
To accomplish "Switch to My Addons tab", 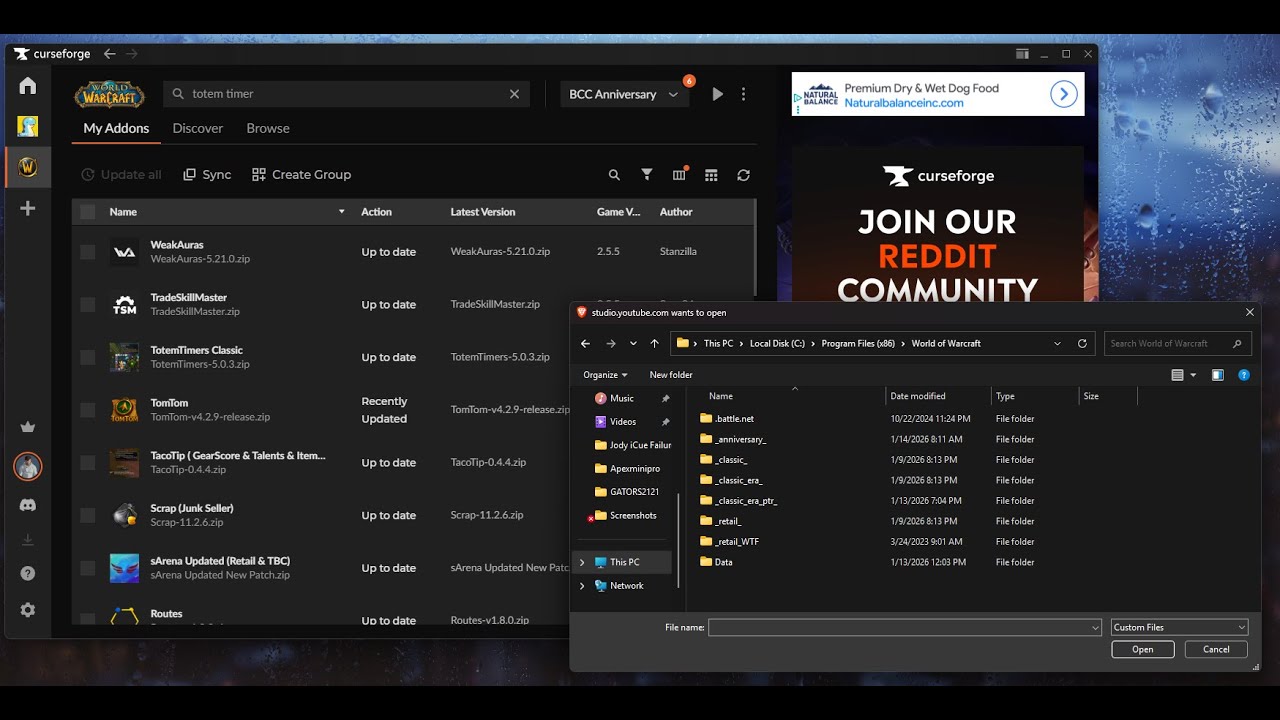I will pos(116,128).
